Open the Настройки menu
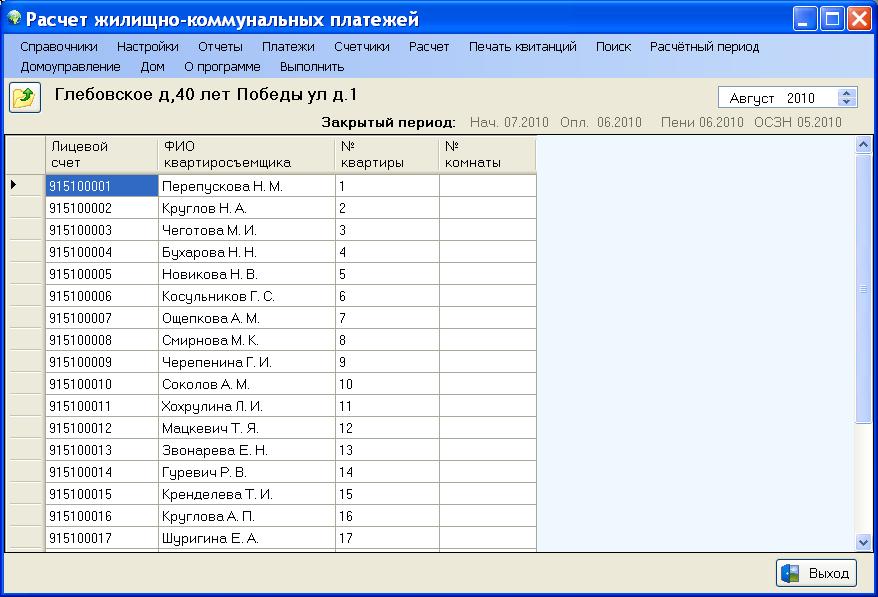Image resolution: width=878 pixels, height=597 pixels. click(x=147, y=46)
